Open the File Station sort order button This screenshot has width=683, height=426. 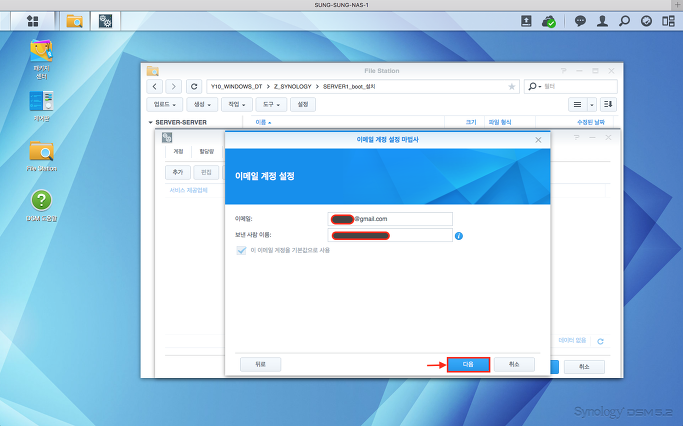(x=609, y=105)
